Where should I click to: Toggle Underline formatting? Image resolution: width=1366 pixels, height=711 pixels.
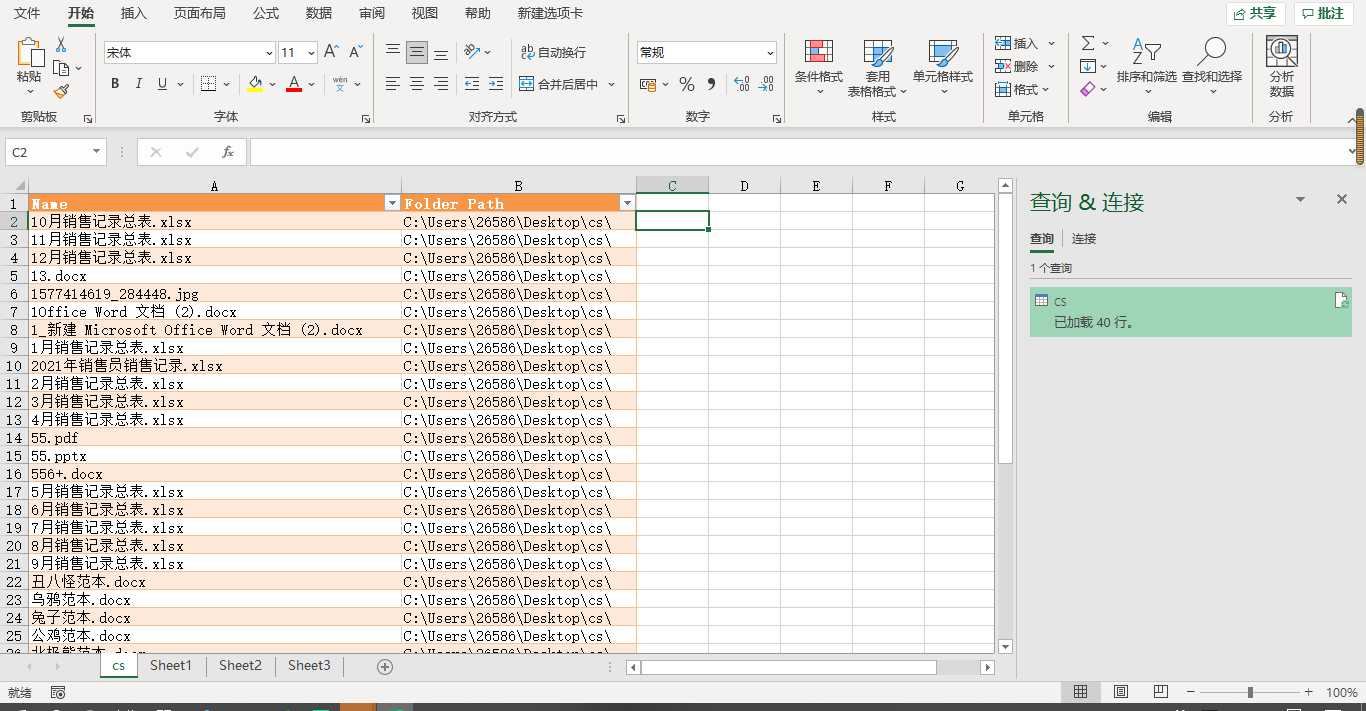tap(162, 84)
